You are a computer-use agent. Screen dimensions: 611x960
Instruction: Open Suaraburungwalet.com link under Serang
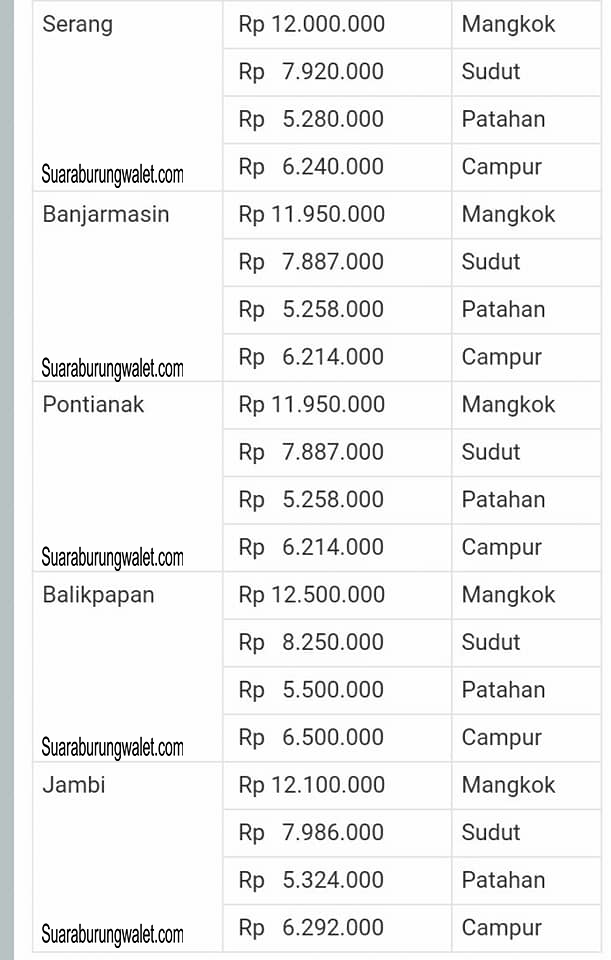(x=113, y=174)
